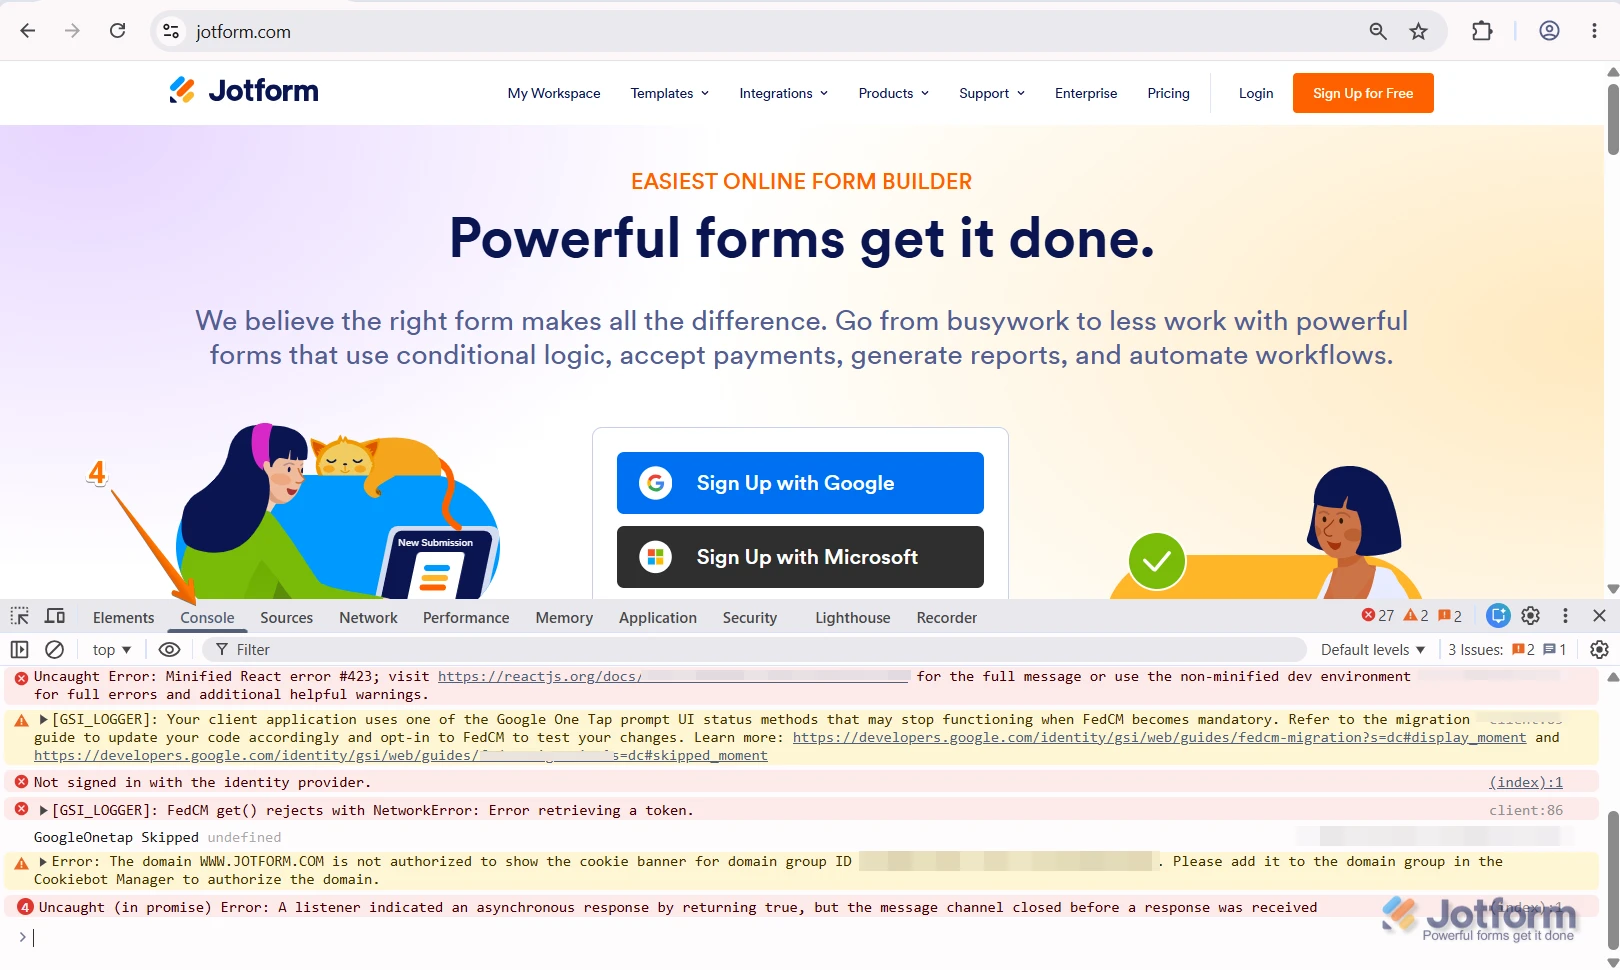Click the Jotform logo in the header
Viewport: 1620px width, 970px height.
[x=244, y=91]
